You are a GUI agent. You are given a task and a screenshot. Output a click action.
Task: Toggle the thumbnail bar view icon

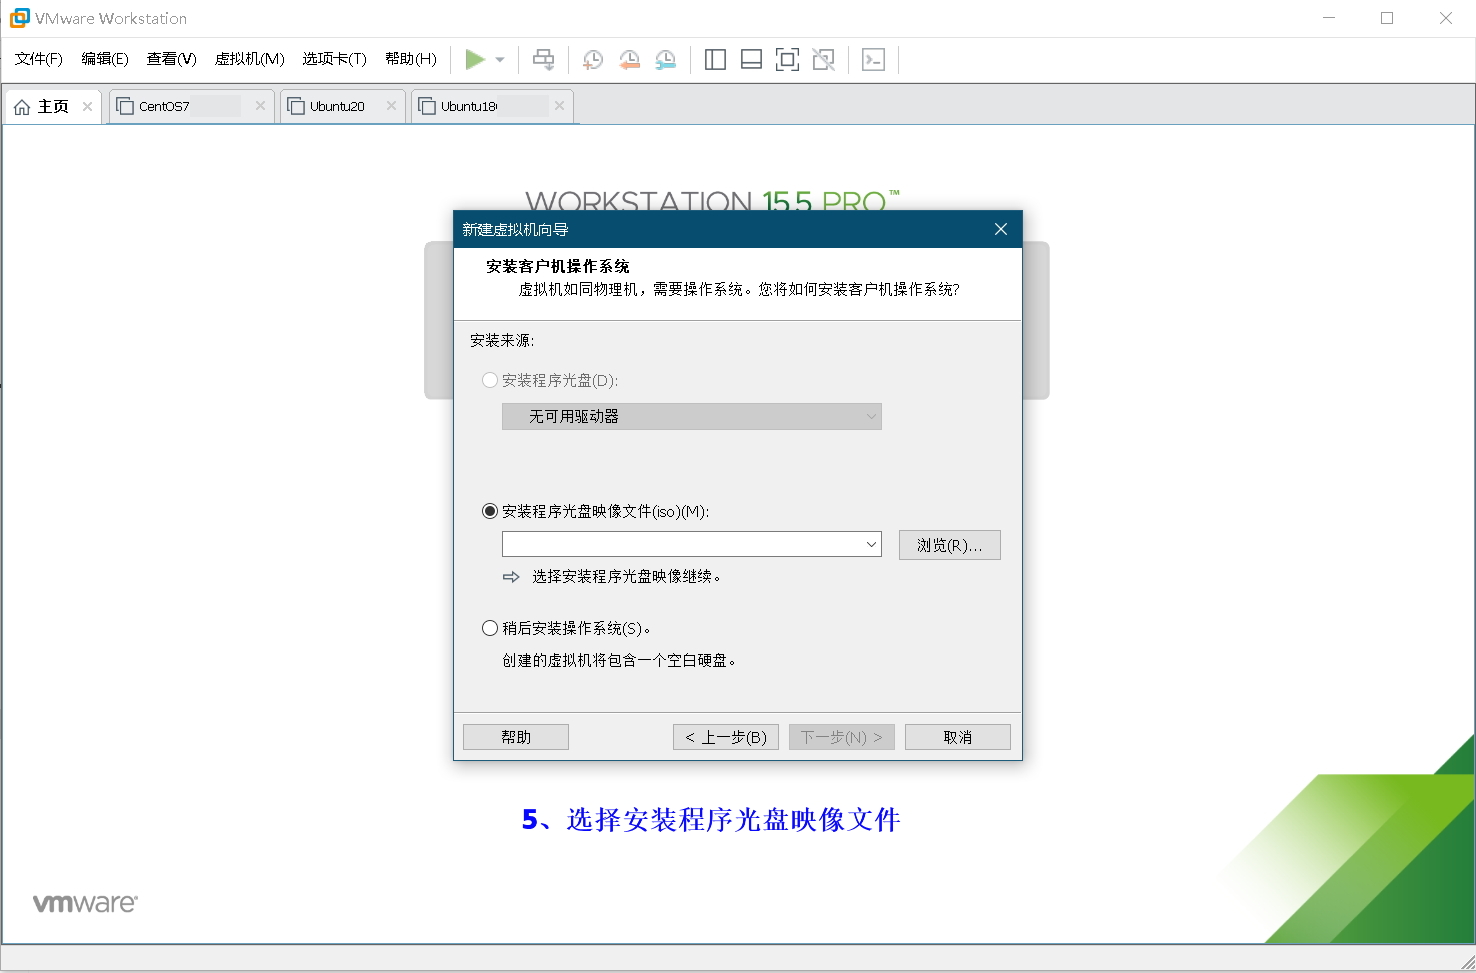pos(751,60)
